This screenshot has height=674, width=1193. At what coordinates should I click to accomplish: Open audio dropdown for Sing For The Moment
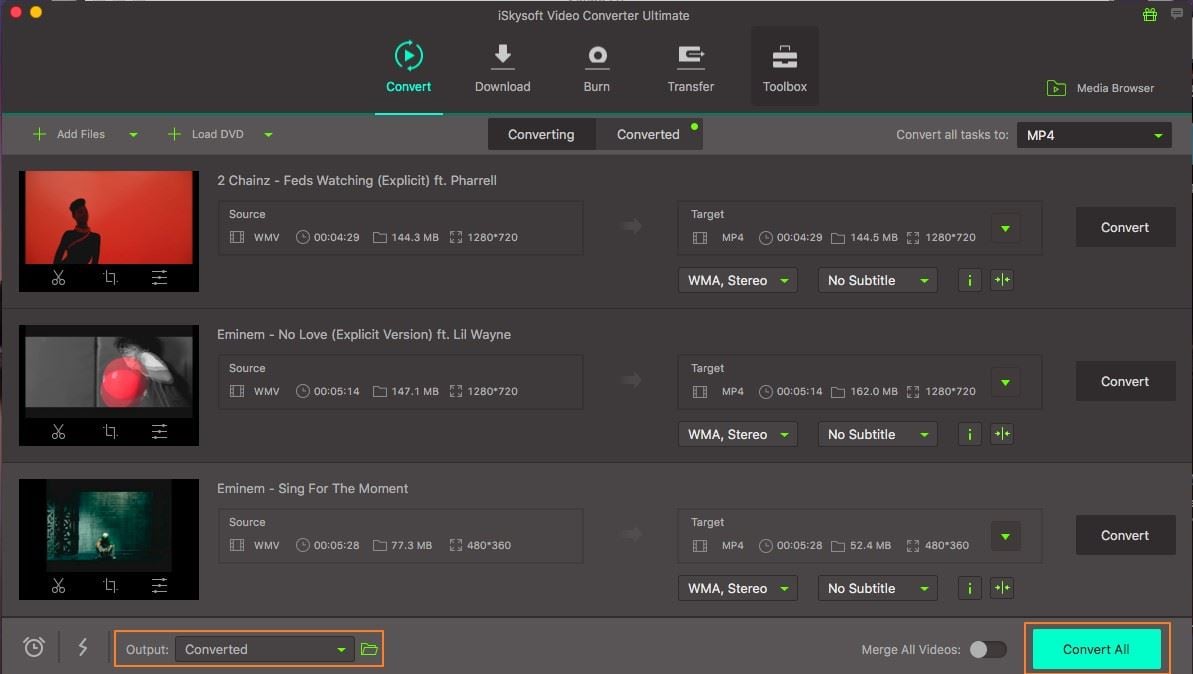coord(737,588)
